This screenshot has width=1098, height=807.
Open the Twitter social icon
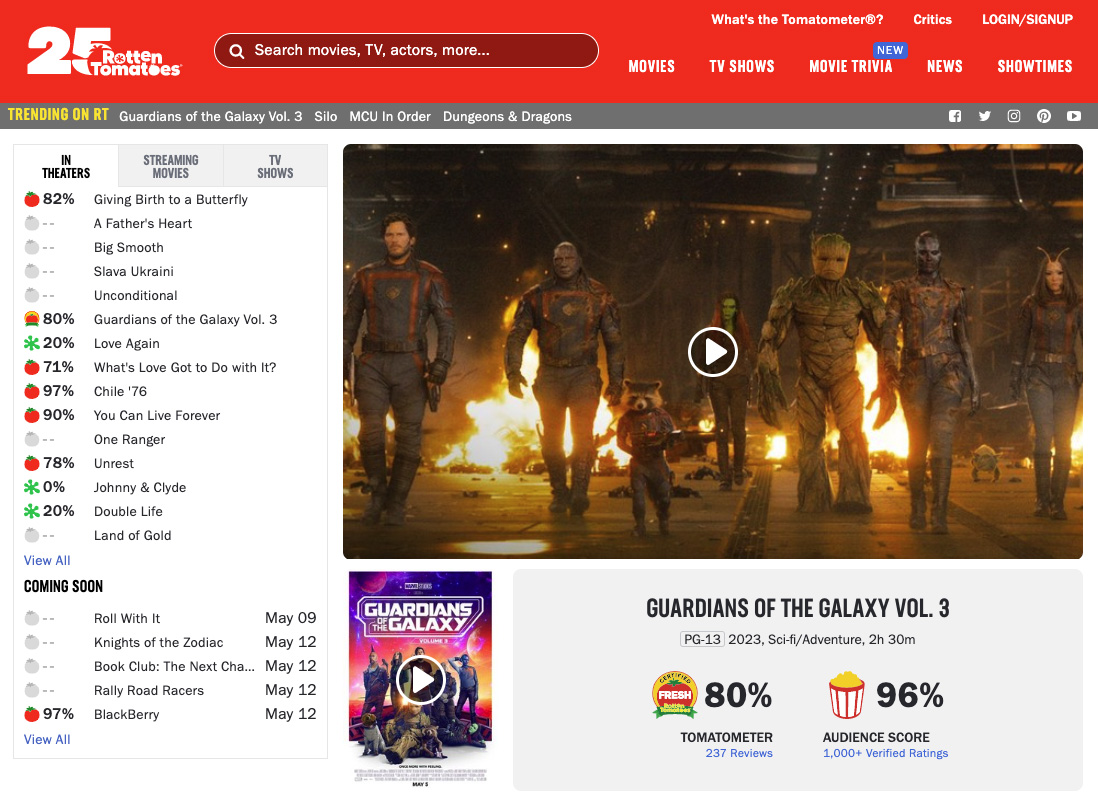pos(985,116)
